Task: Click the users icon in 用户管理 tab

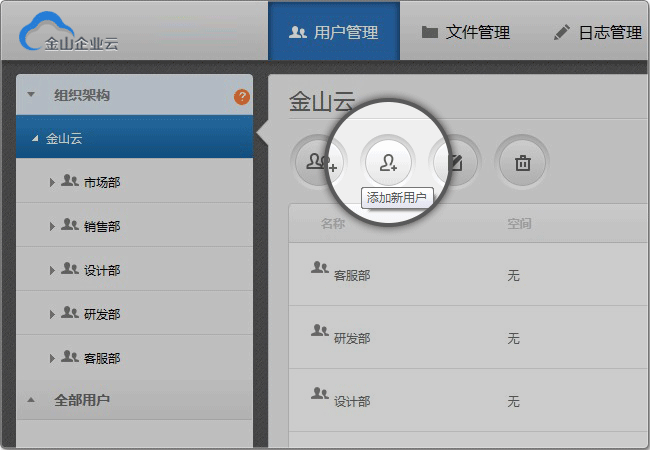Action: 298,32
